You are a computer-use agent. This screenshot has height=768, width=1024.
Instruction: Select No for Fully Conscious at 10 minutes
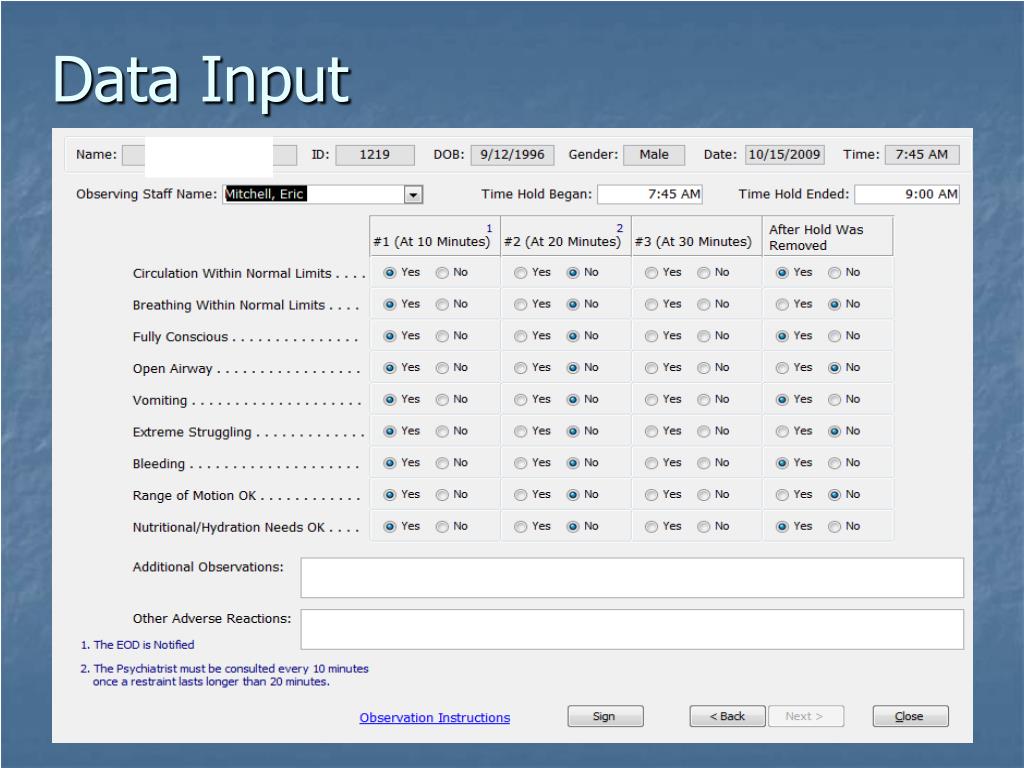(442, 336)
